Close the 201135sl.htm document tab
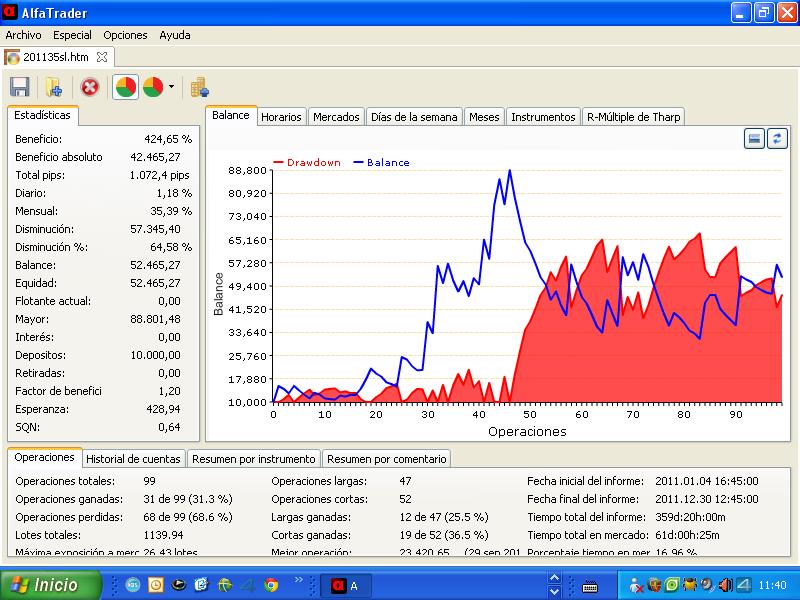Image resolution: width=800 pixels, height=600 pixels. [102, 57]
